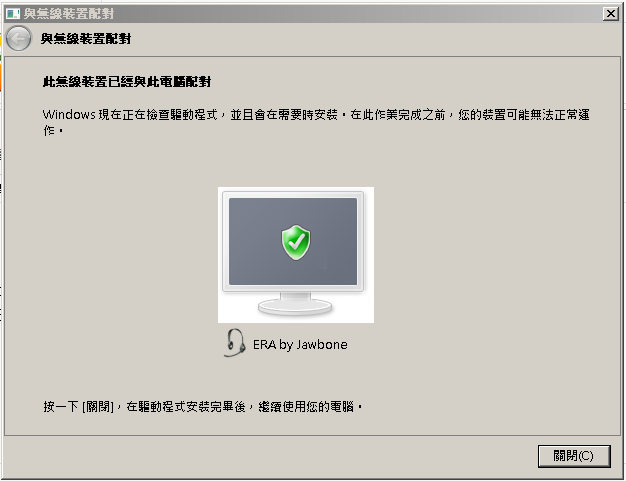
Task: Click the headset icon beside ERA by Jawbone
Action: [235, 343]
